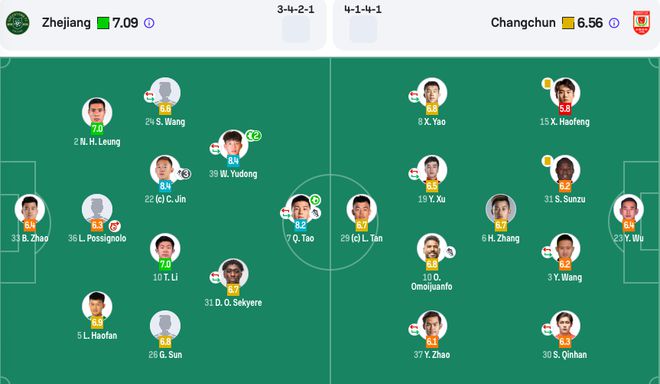Click substitution icon beside S. Wang
This screenshot has height=384, width=660.
(x=149, y=97)
